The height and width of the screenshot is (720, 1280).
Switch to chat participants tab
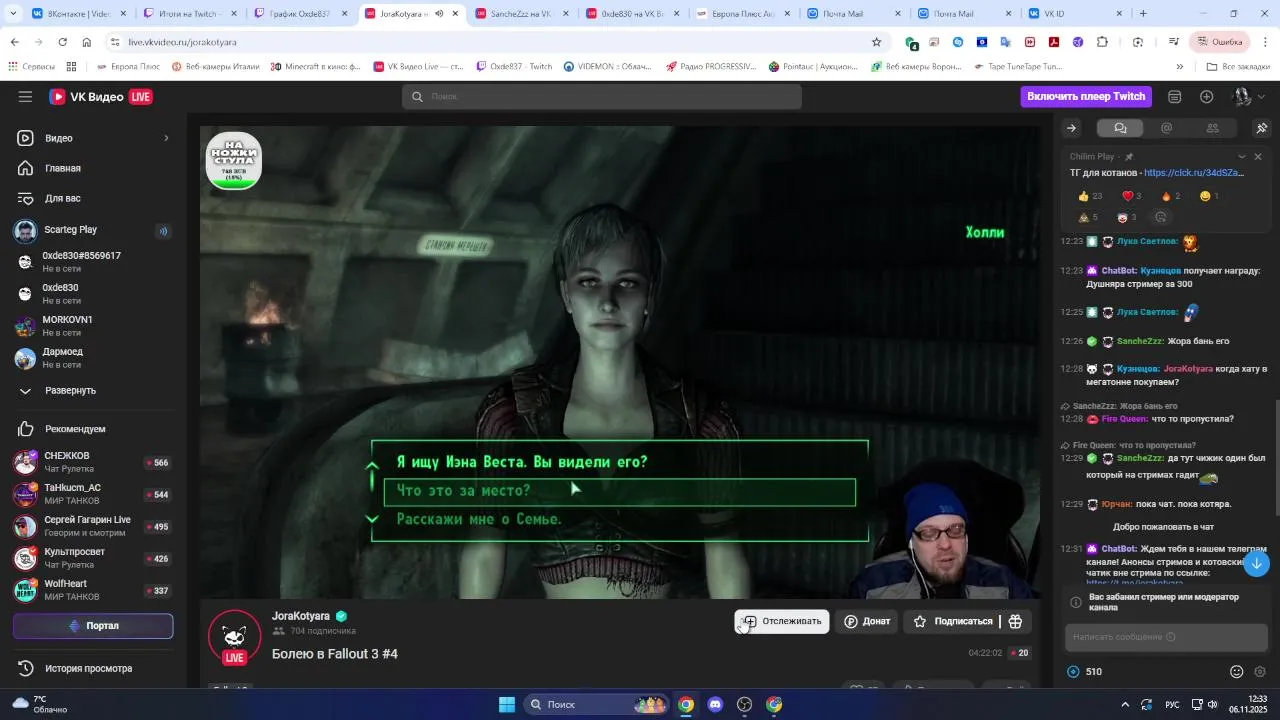[x=1212, y=128]
